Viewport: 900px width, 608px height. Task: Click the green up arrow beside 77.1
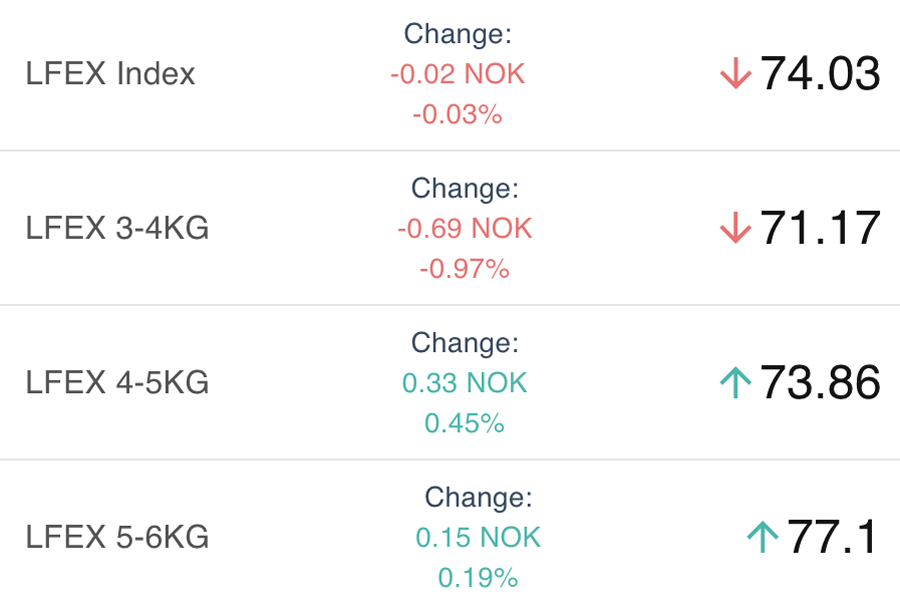click(762, 538)
